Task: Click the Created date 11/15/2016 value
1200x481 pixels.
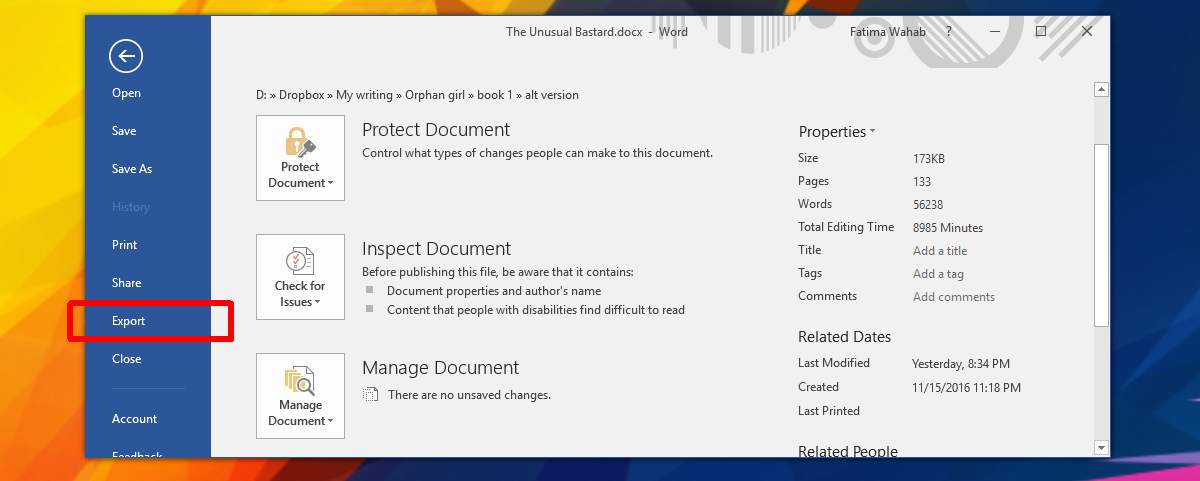Action: point(966,388)
